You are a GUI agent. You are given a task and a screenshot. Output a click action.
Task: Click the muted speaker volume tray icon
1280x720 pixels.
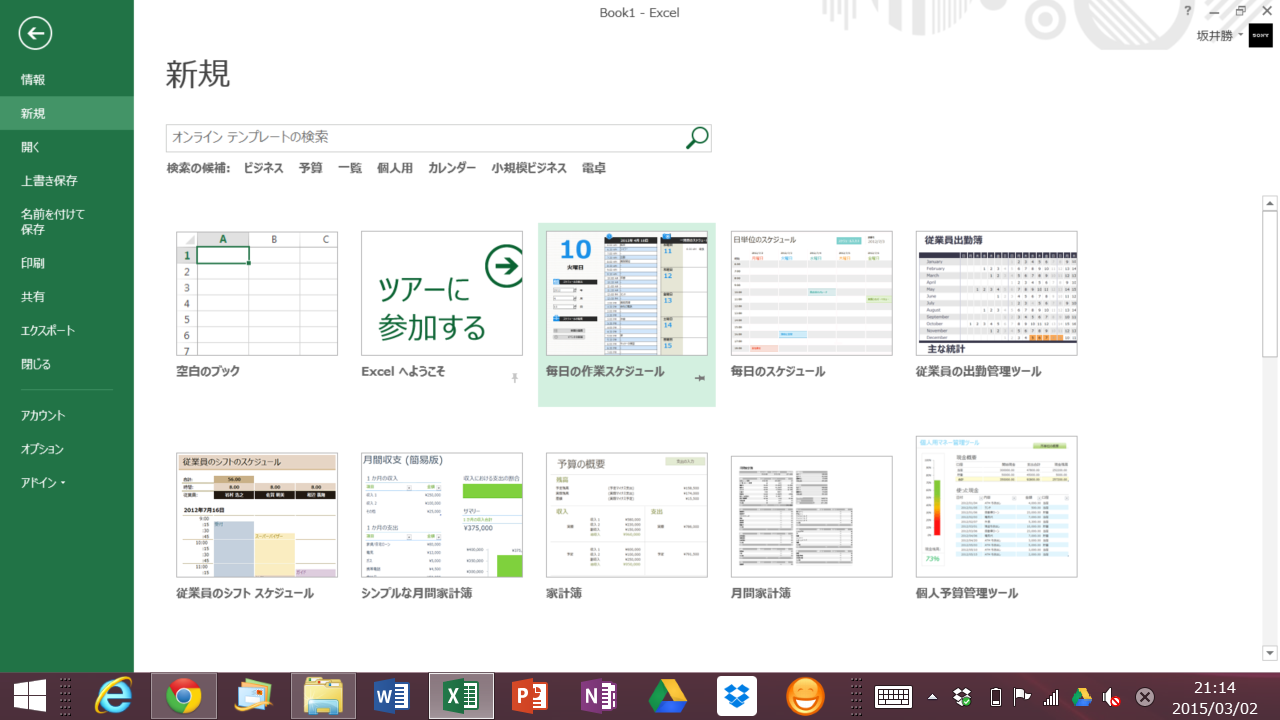click(1111, 697)
